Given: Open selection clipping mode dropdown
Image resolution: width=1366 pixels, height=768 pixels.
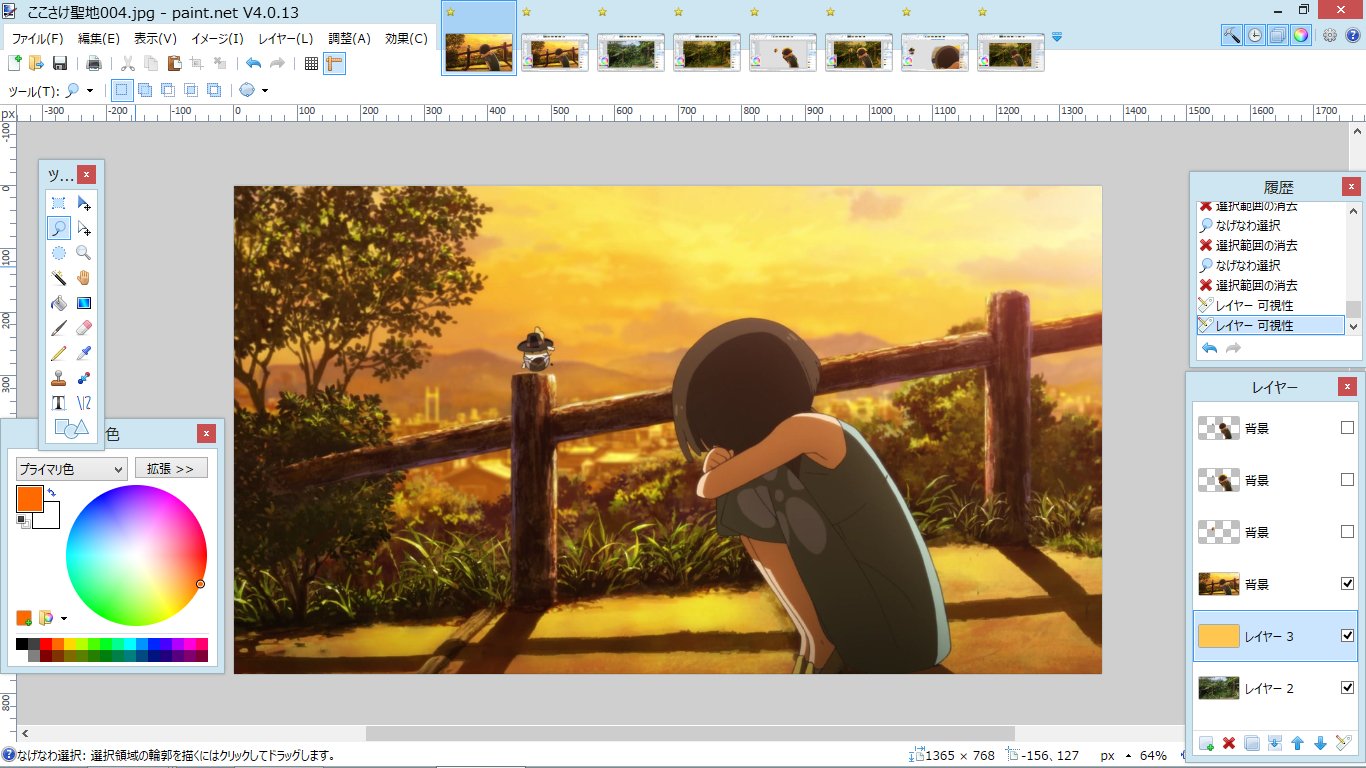Looking at the screenshot, I should pyautogui.click(x=254, y=91).
